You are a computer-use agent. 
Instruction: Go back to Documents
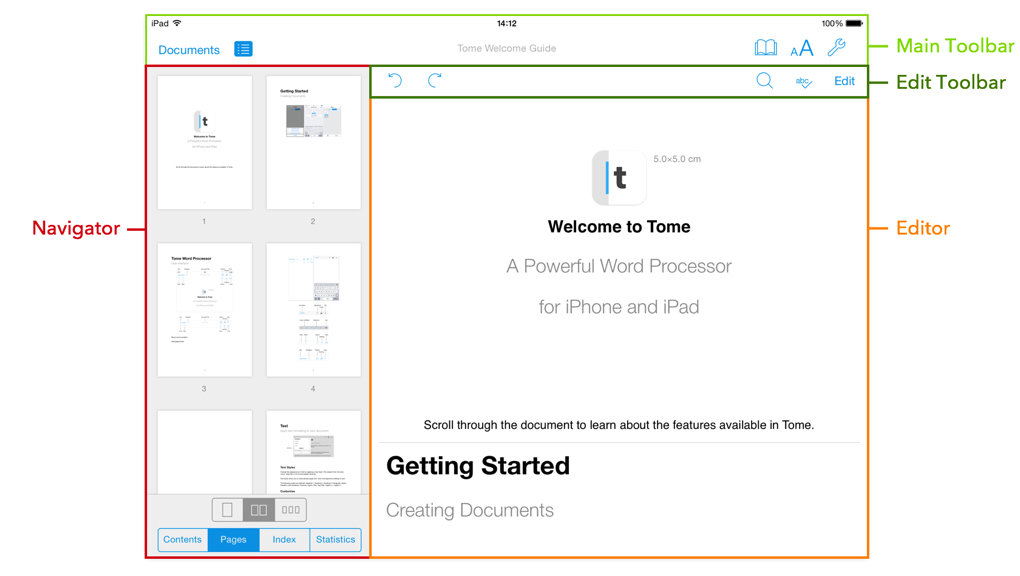[x=189, y=50]
